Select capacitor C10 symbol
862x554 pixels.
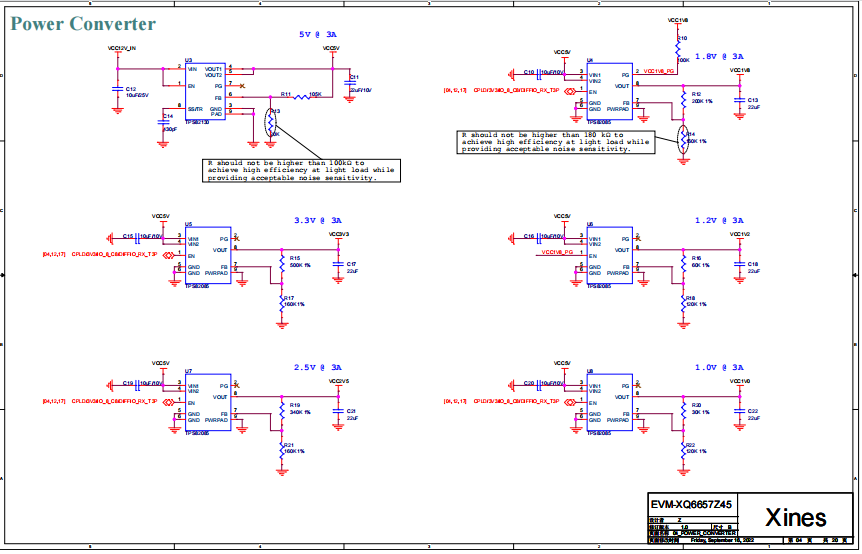point(539,72)
